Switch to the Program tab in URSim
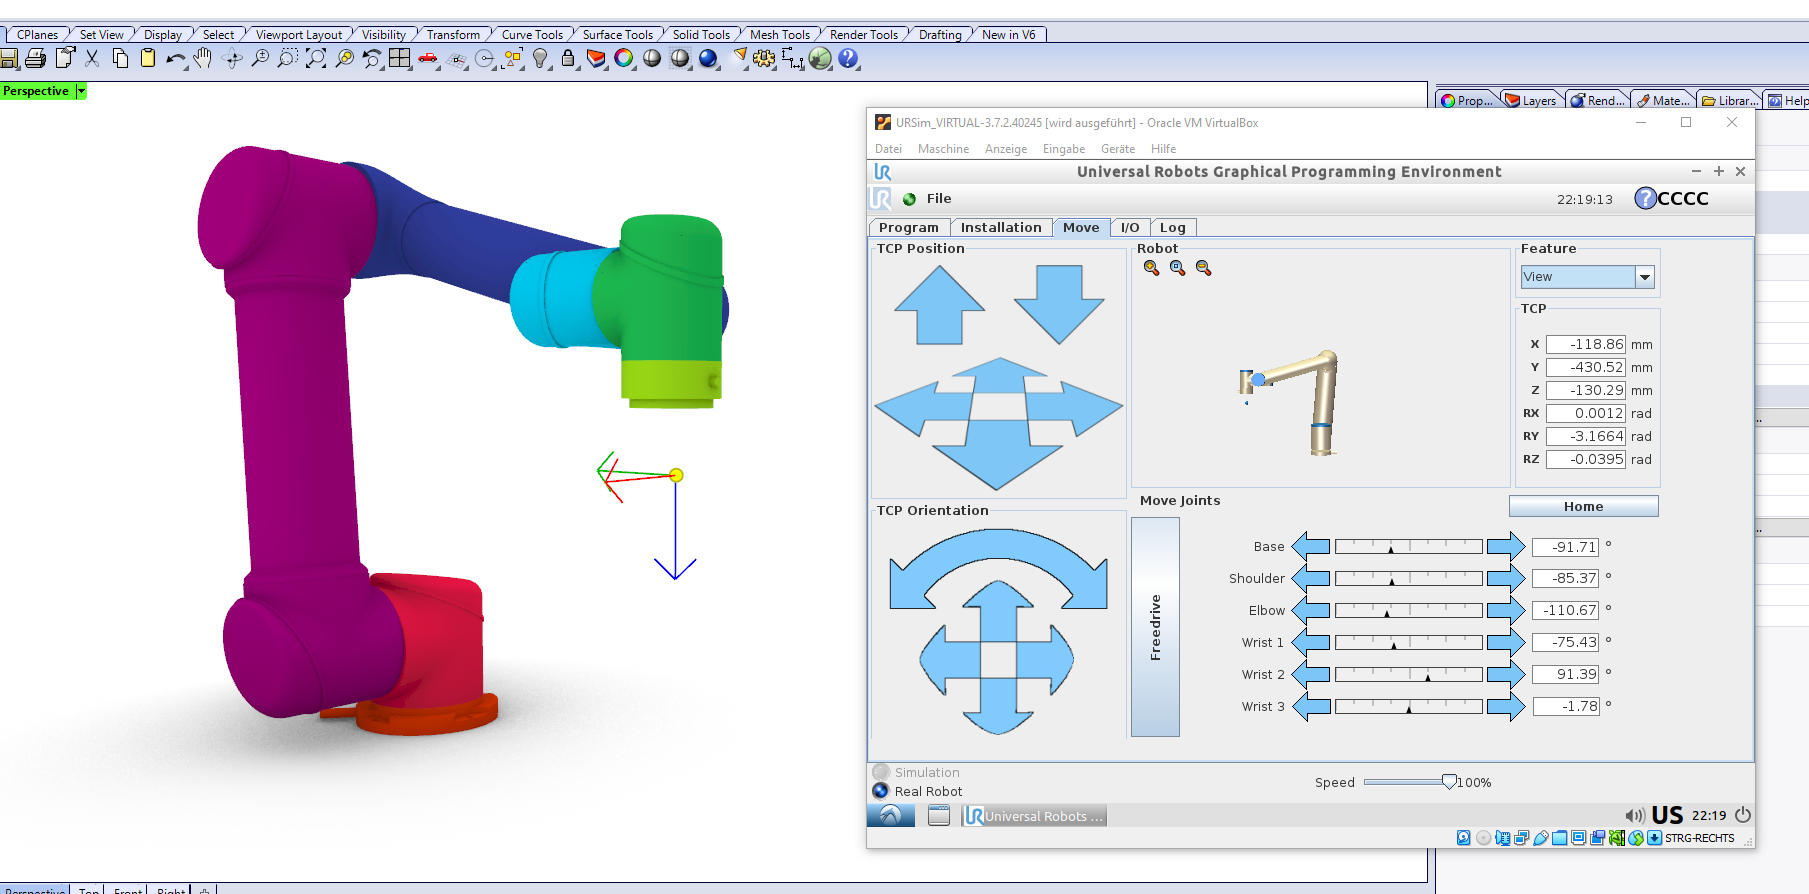The width and height of the screenshot is (1809, 894). tap(909, 227)
